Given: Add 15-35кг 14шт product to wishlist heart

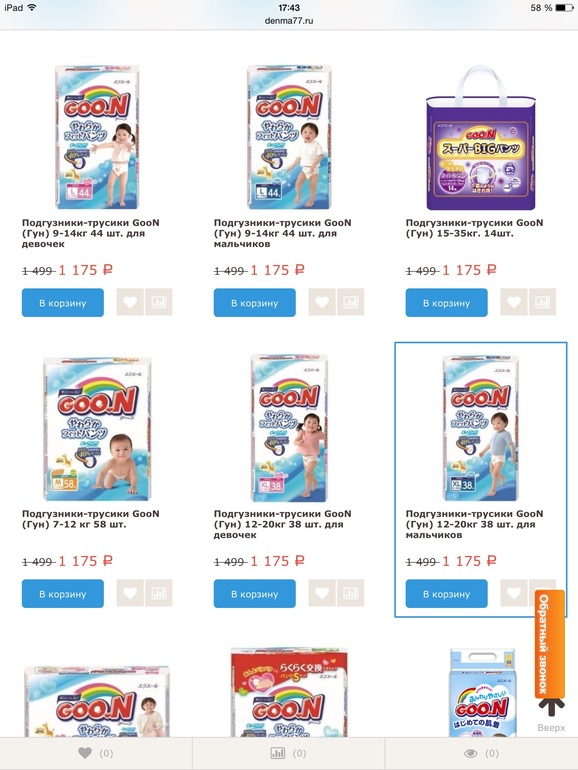Looking at the screenshot, I should (514, 302).
